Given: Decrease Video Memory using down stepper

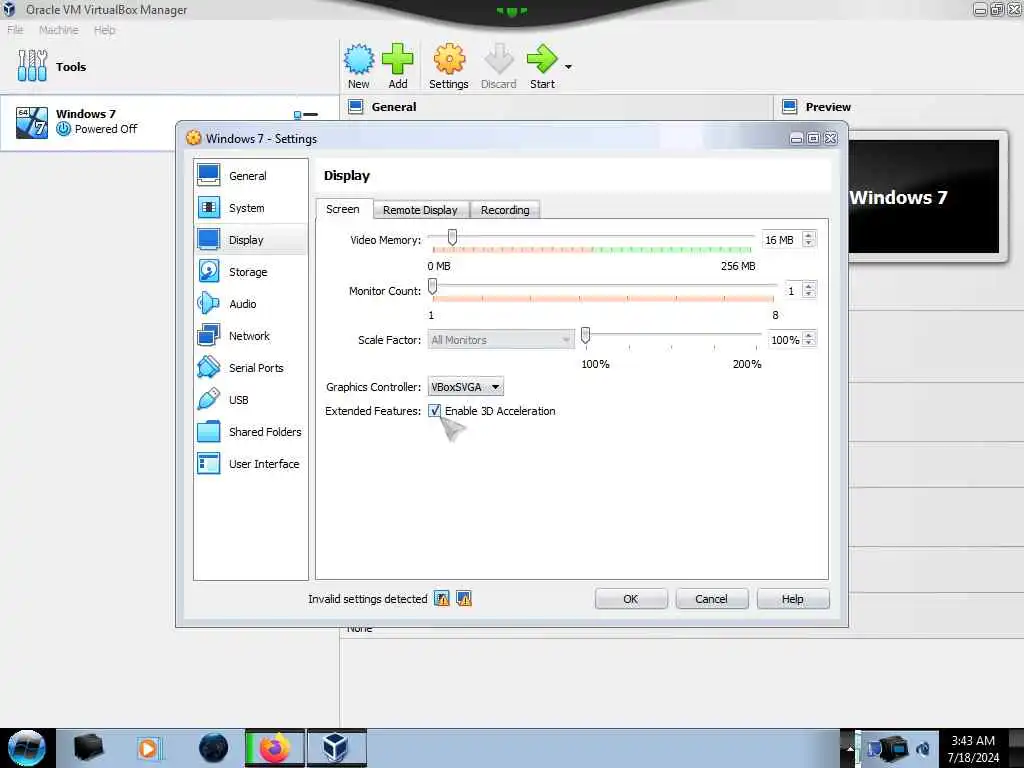Looking at the screenshot, I should [x=809, y=244].
